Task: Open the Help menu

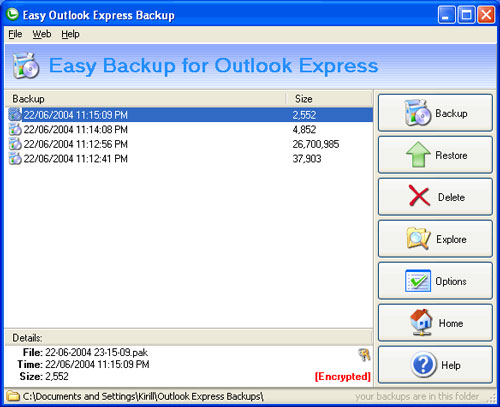Action: click(70, 34)
